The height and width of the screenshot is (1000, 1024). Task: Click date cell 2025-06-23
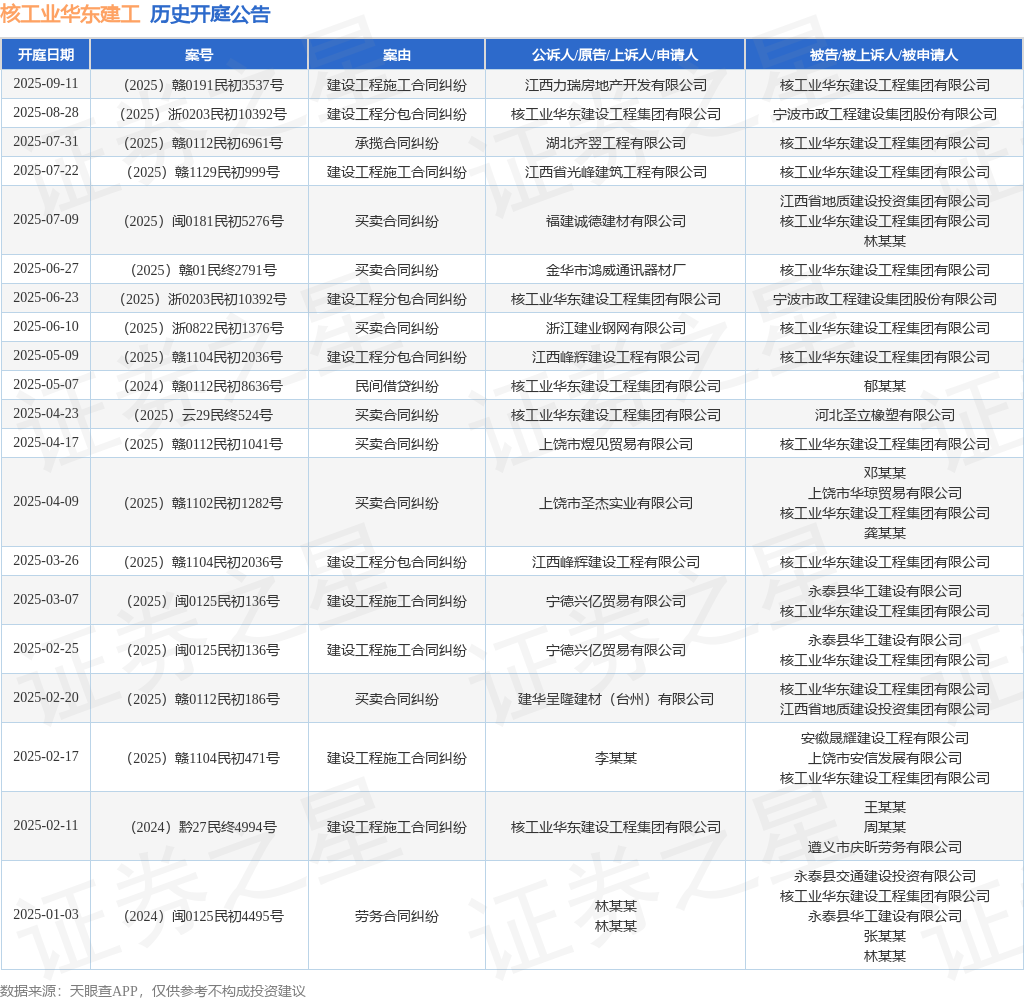(x=46, y=297)
